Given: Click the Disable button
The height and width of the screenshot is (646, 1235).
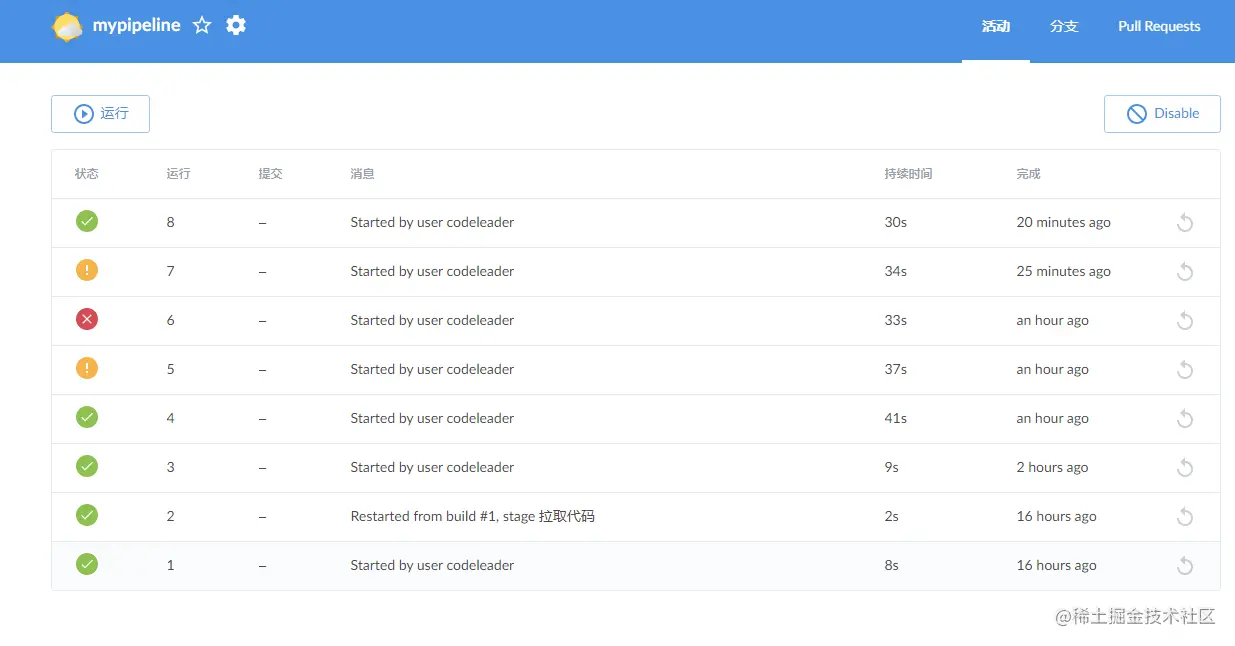Looking at the screenshot, I should [x=1162, y=114].
